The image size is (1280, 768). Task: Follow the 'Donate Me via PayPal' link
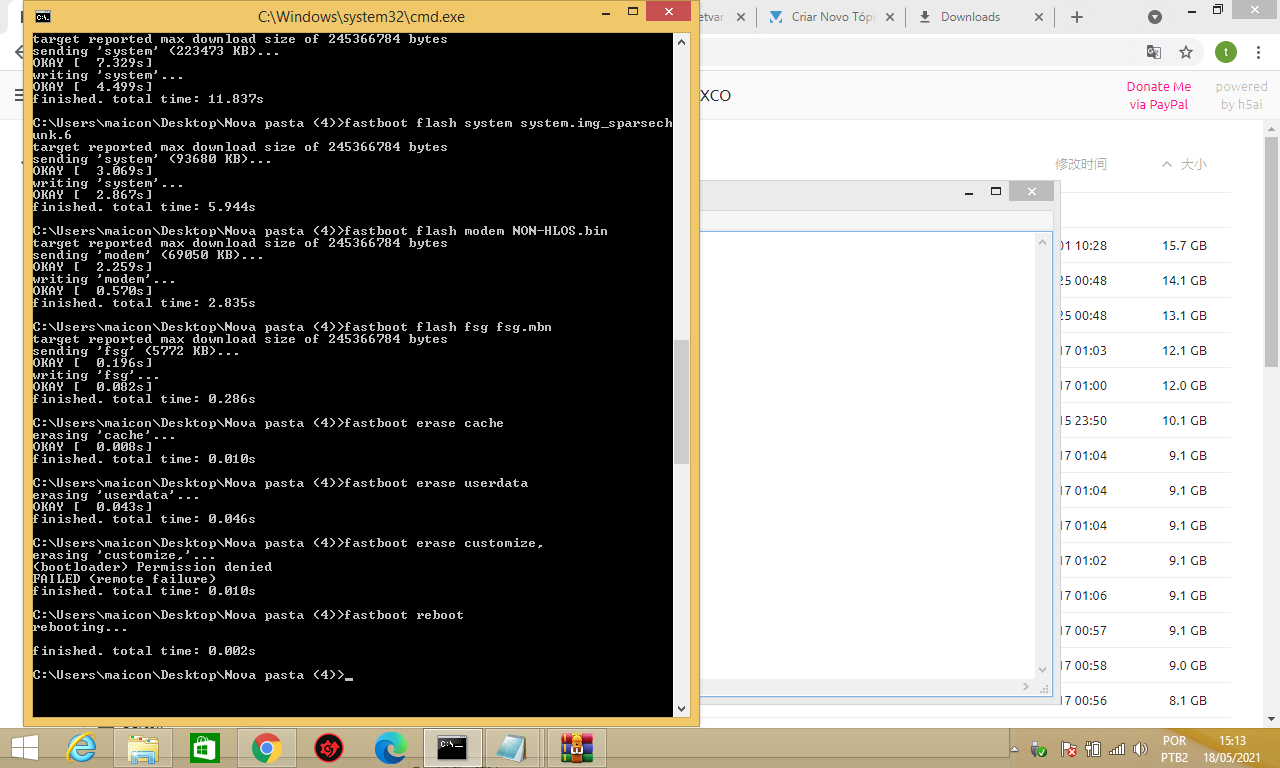tap(1159, 95)
